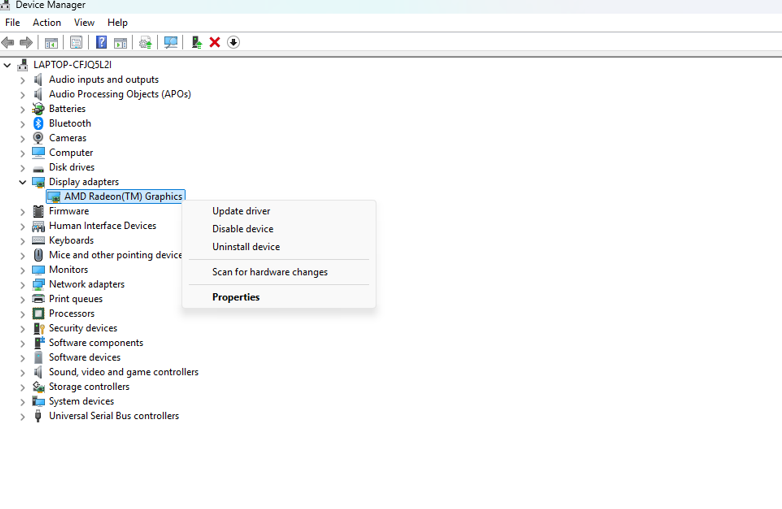Screen dimensions: 782x509
Task: Expand the Network adapters category
Action: 22,284
